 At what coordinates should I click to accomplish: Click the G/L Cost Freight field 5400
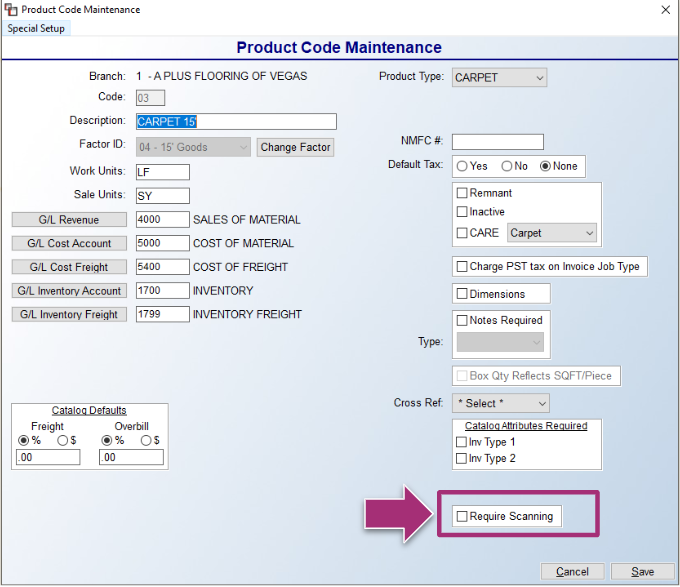click(163, 267)
